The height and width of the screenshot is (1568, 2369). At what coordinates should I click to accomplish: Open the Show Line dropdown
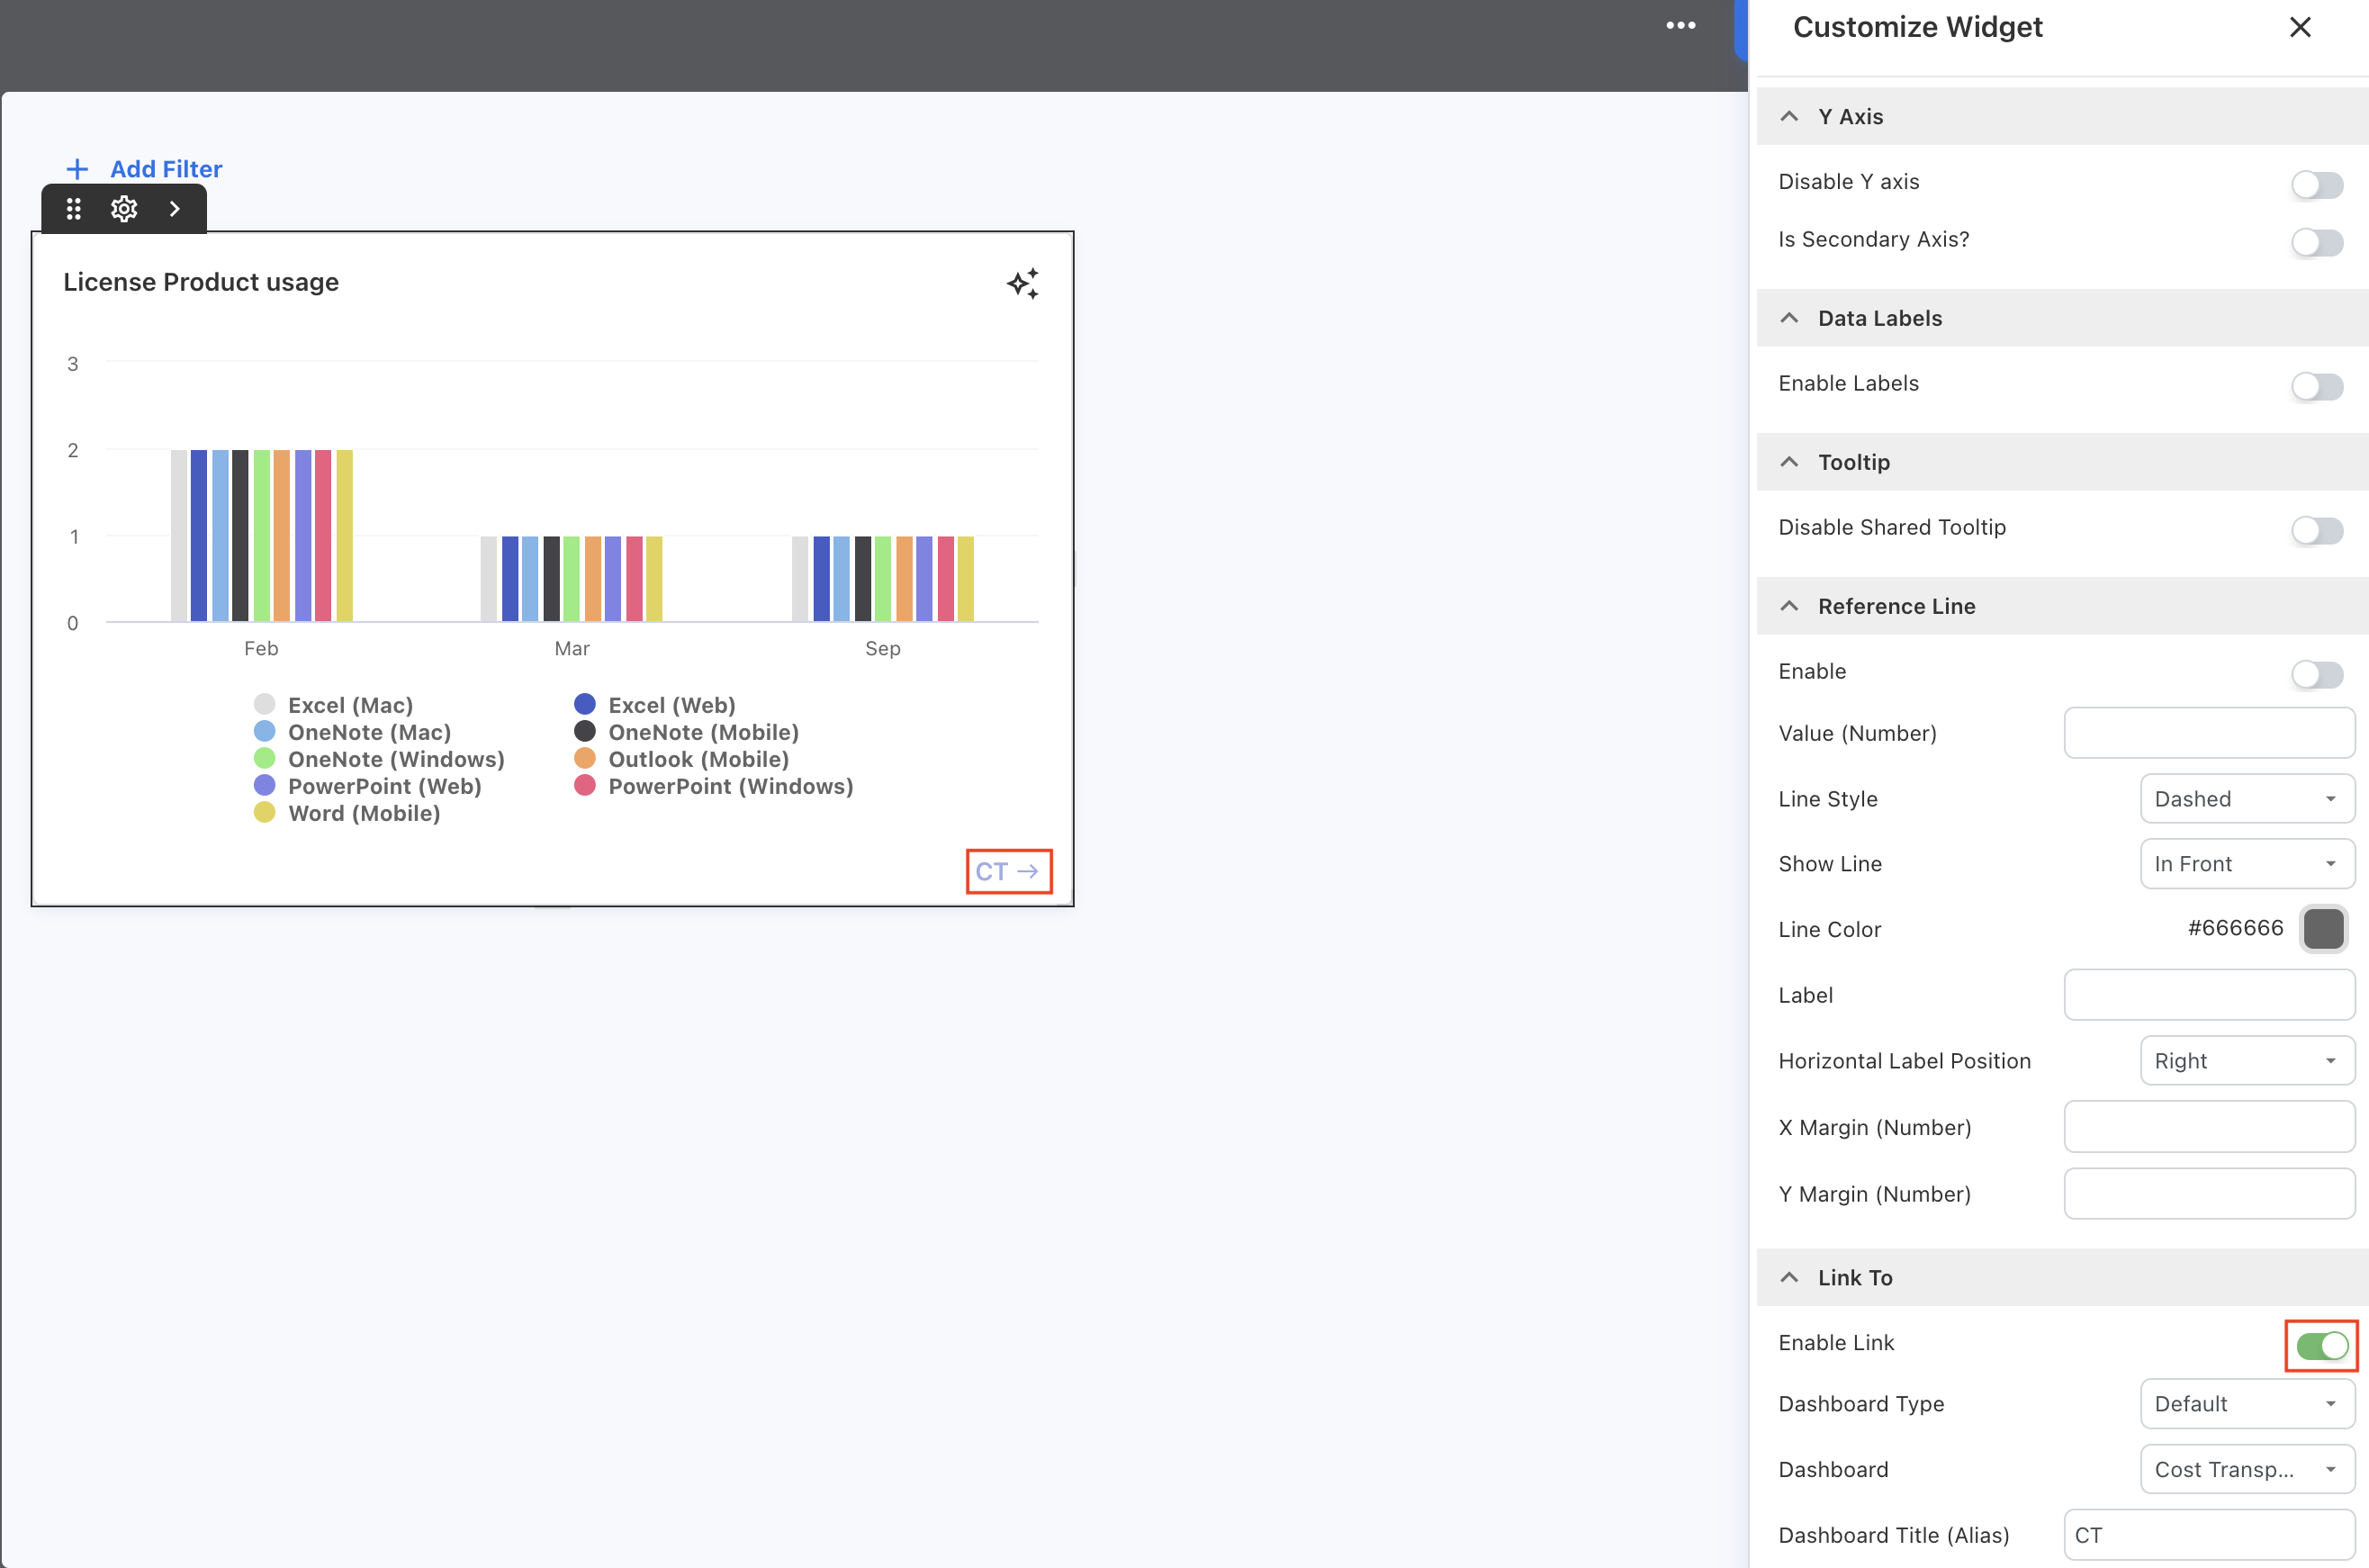coord(2246,863)
